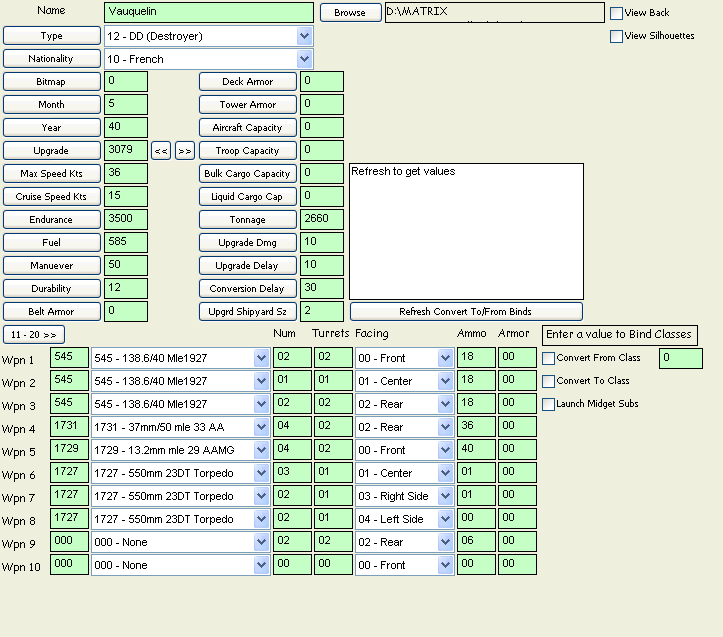The image size is (723, 637).
Task: Click Wpn 9 Ammo field showing 06
Action: point(476,542)
